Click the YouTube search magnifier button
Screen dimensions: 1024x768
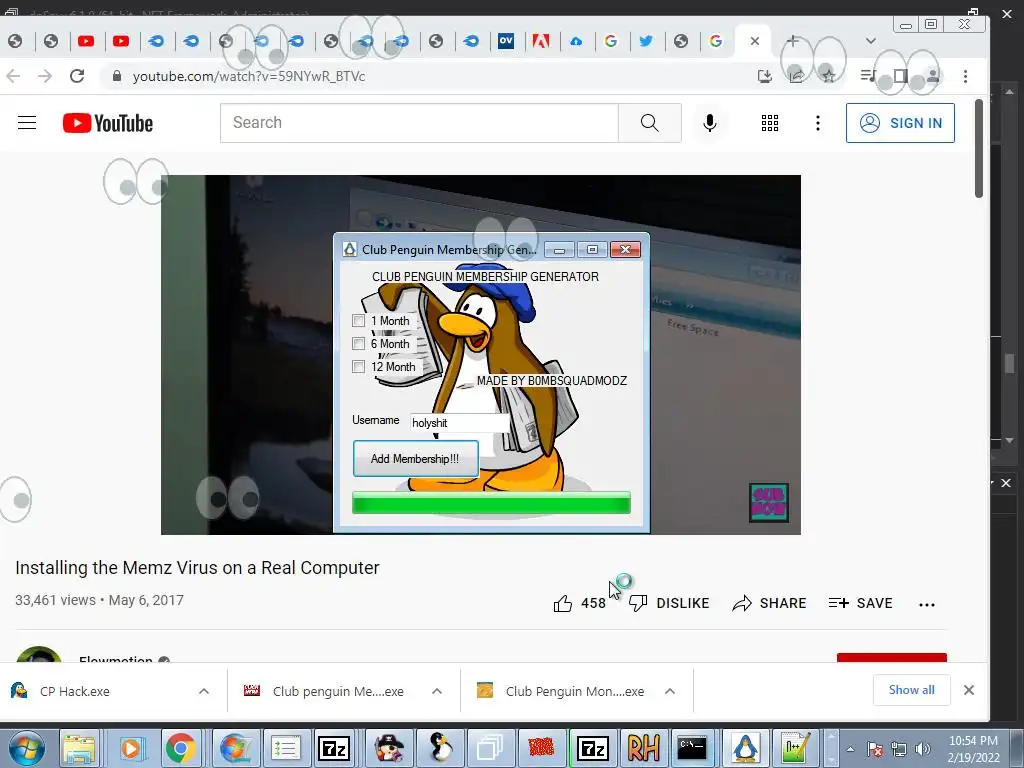tap(650, 123)
